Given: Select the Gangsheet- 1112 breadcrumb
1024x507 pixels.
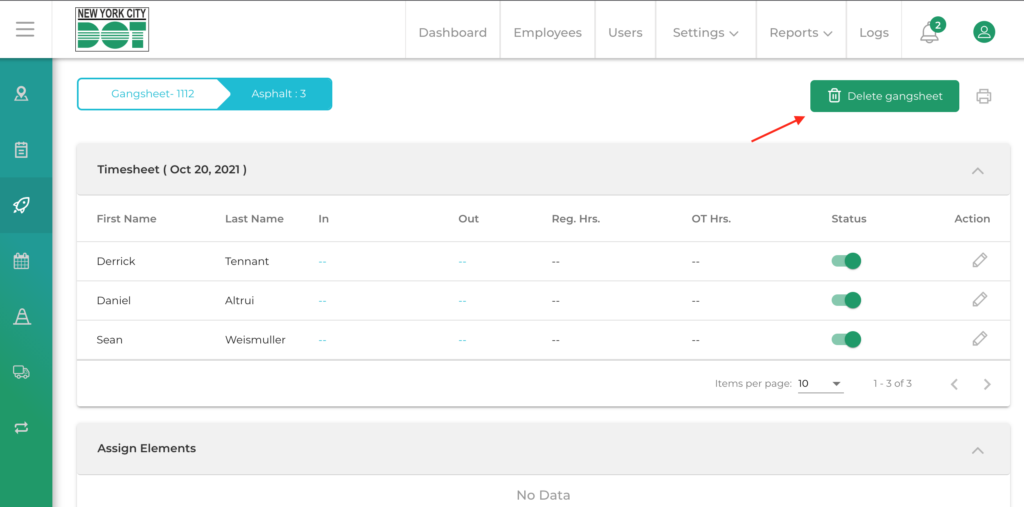Looking at the screenshot, I should tap(152, 94).
